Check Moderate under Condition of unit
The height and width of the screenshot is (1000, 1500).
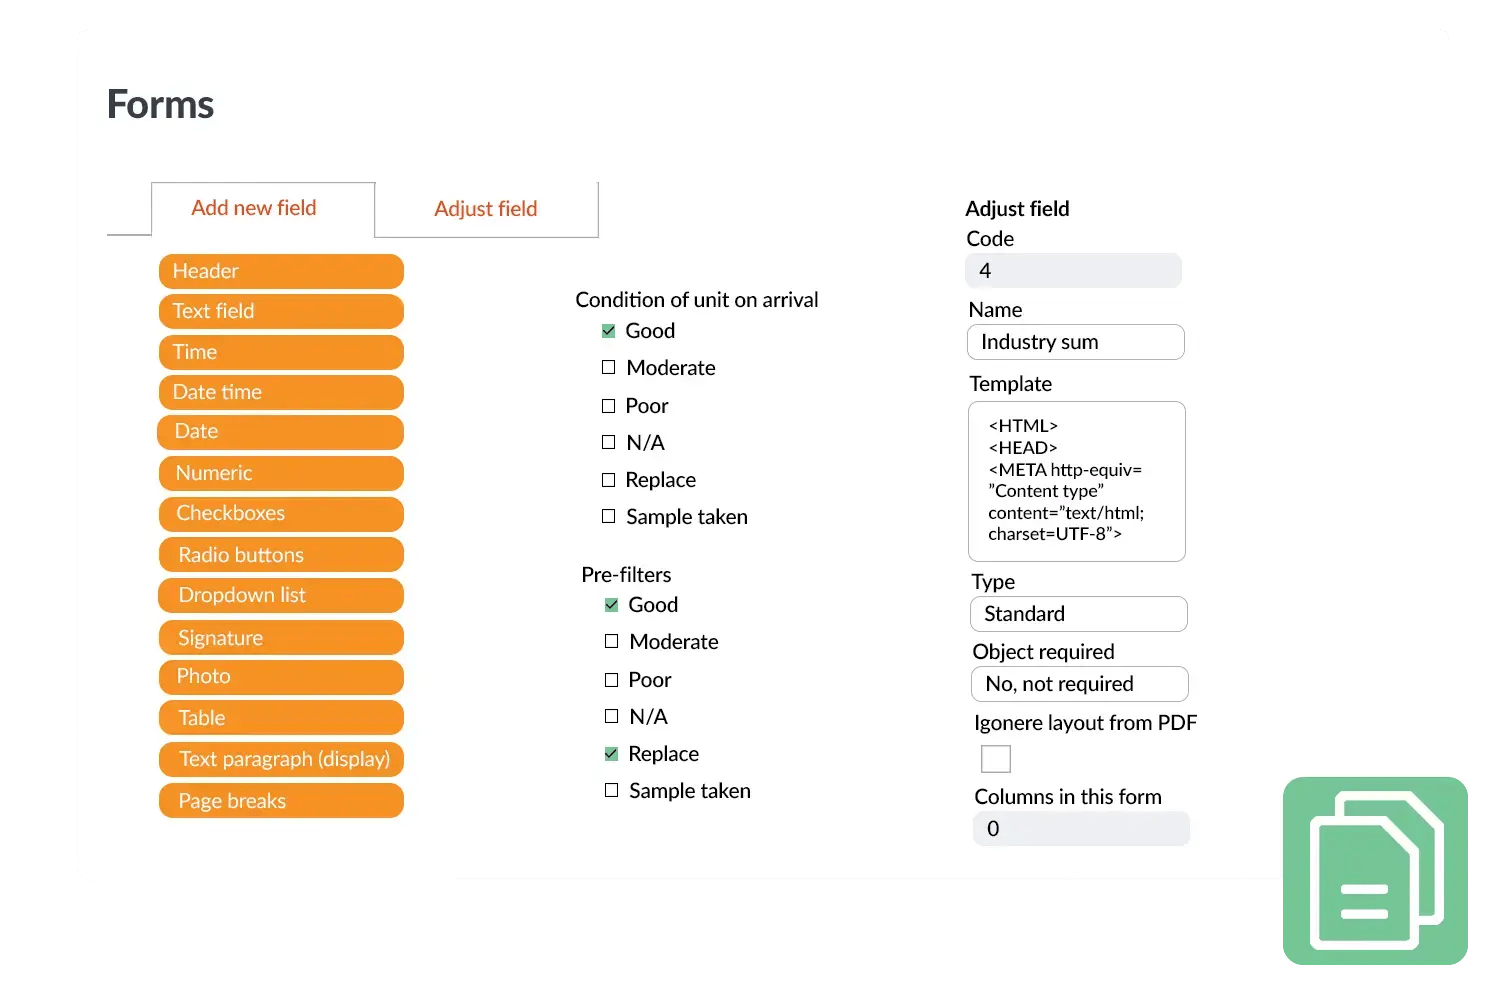(x=609, y=368)
